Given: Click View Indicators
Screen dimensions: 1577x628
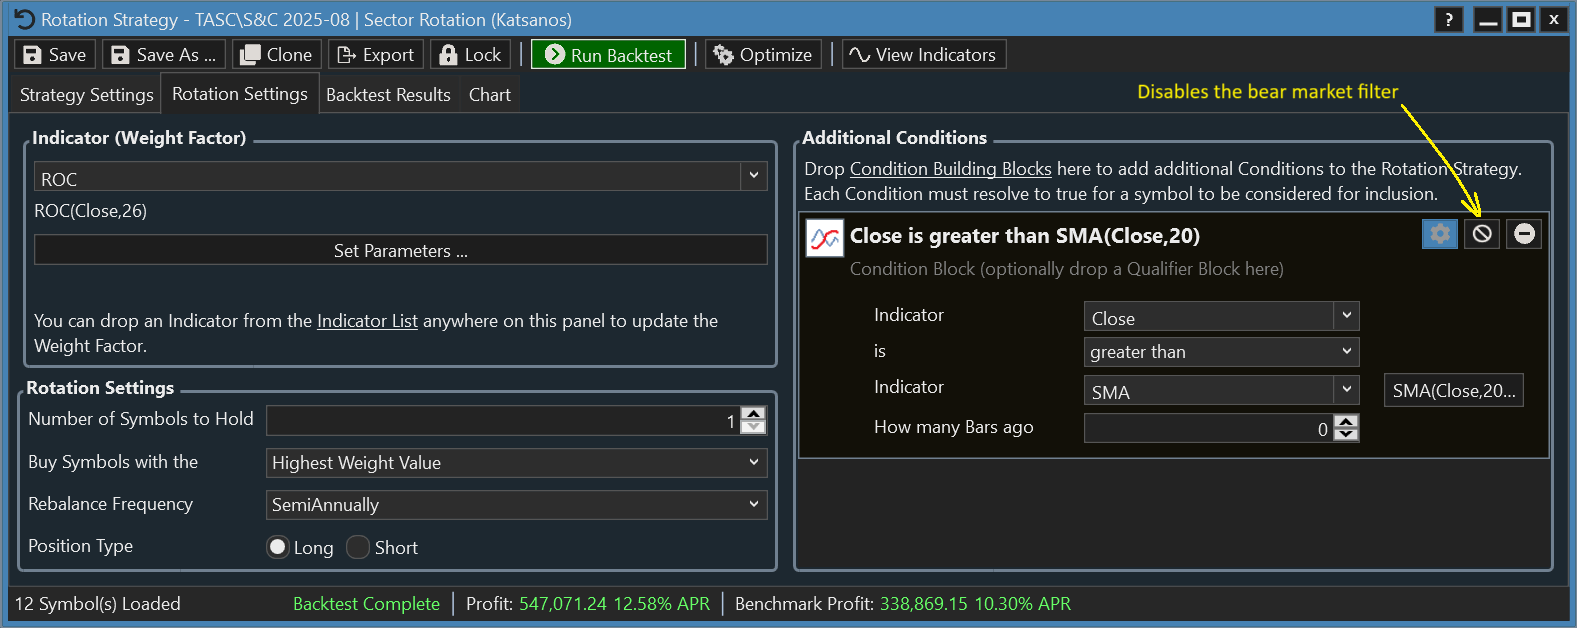Looking at the screenshot, I should point(923,55).
